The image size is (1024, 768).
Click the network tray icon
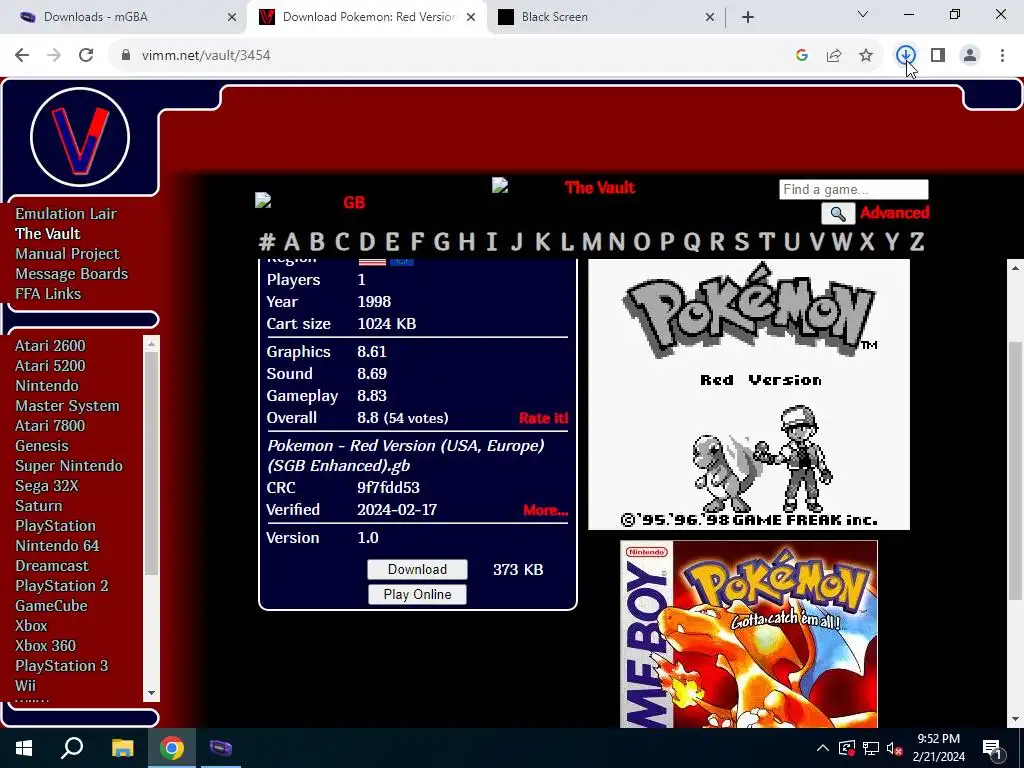871,748
